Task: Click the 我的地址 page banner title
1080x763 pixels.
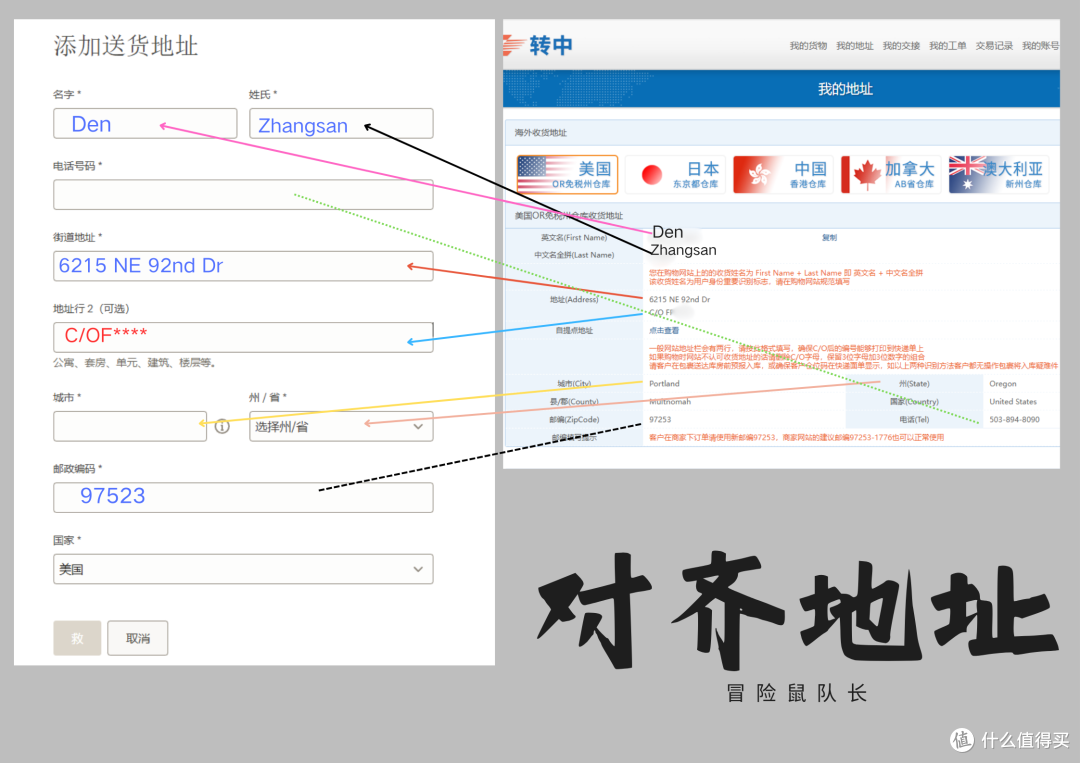Action: [x=845, y=89]
